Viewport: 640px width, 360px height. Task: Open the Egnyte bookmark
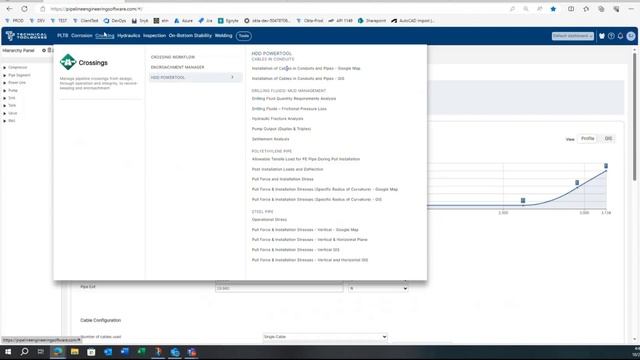point(228,20)
